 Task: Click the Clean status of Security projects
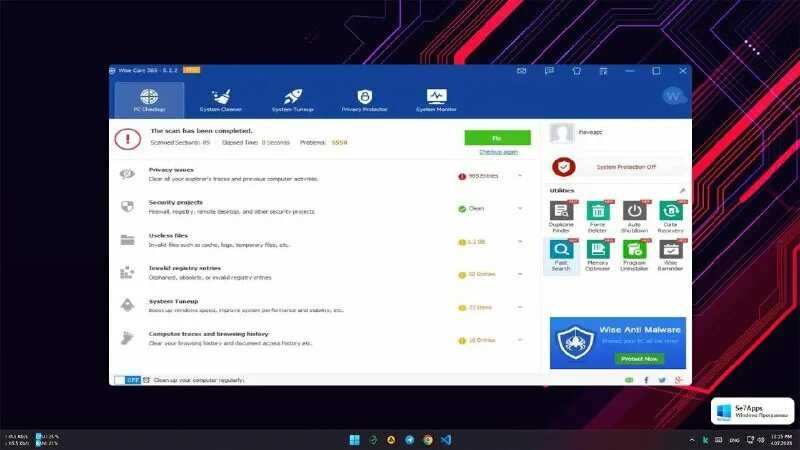coord(471,209)
